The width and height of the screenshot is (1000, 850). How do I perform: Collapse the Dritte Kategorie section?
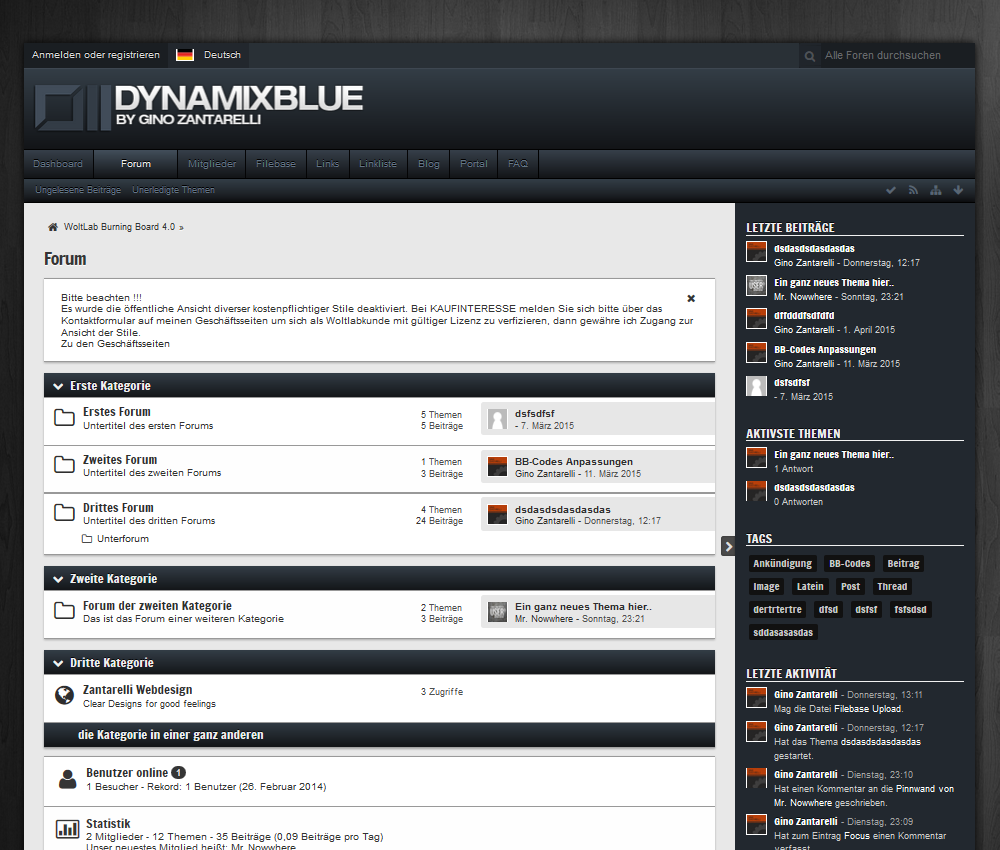[58, 663]
